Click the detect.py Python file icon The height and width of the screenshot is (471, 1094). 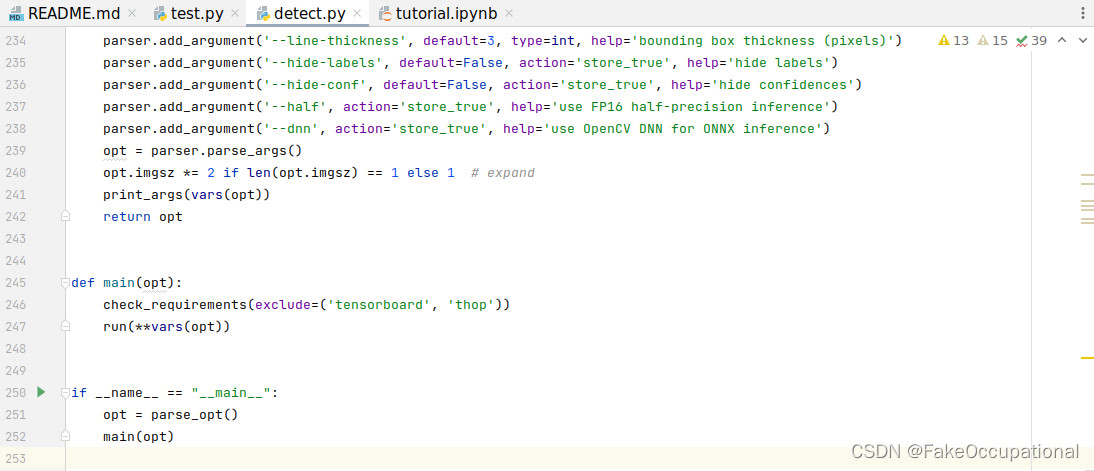point(263,13)
